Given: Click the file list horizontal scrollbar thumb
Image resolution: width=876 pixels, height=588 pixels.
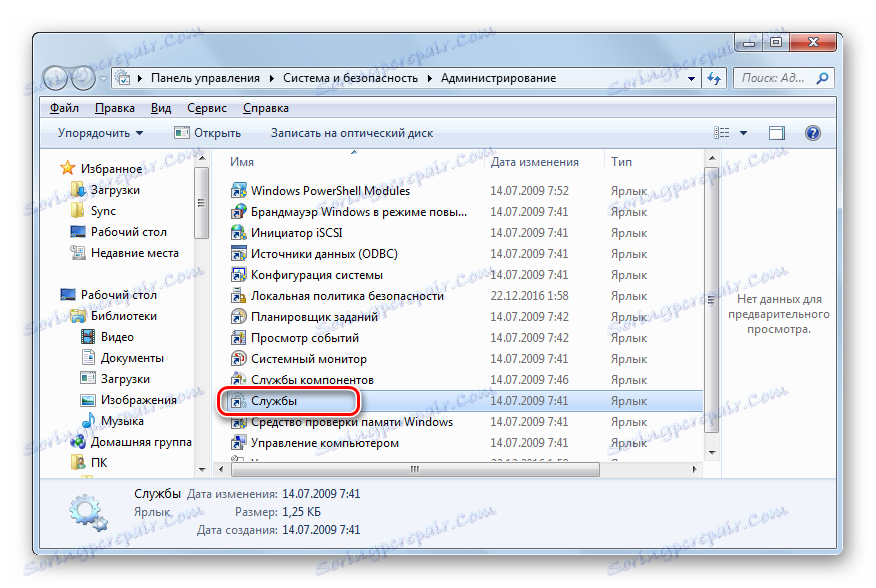Looking at the screenshot, I should click(x=415, y=470).
